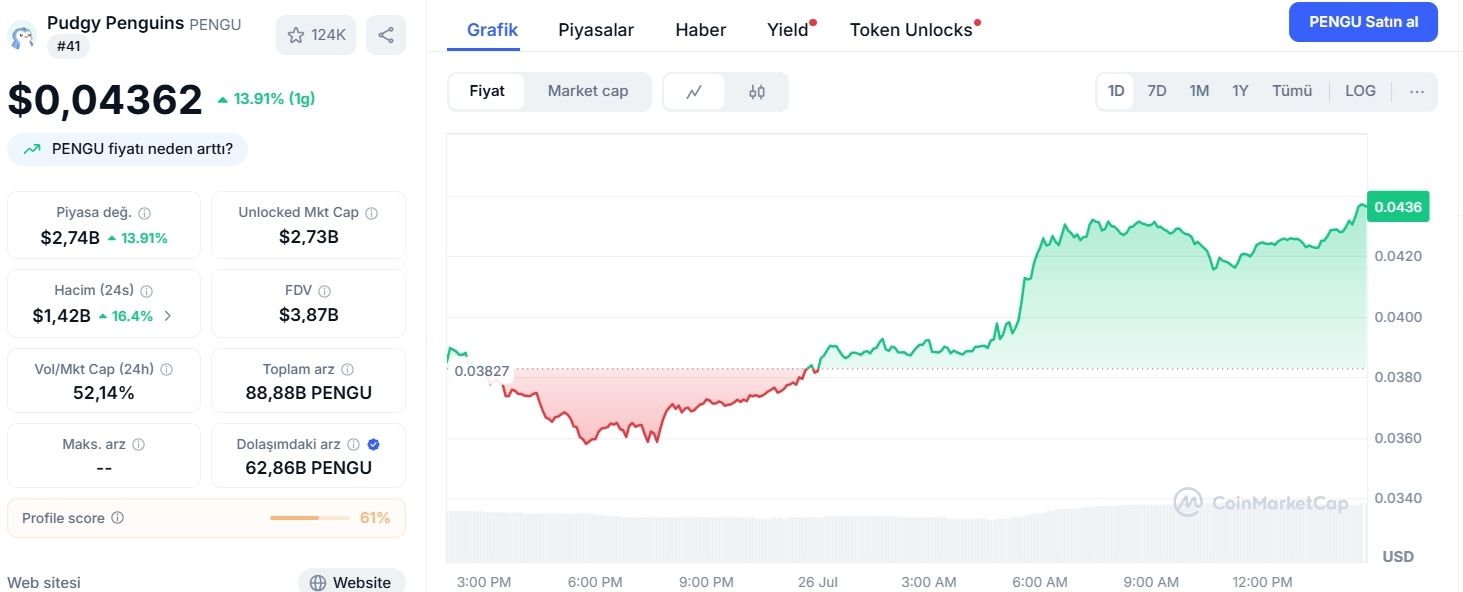Switch to line chart view icon

click(x=694, y=92)
